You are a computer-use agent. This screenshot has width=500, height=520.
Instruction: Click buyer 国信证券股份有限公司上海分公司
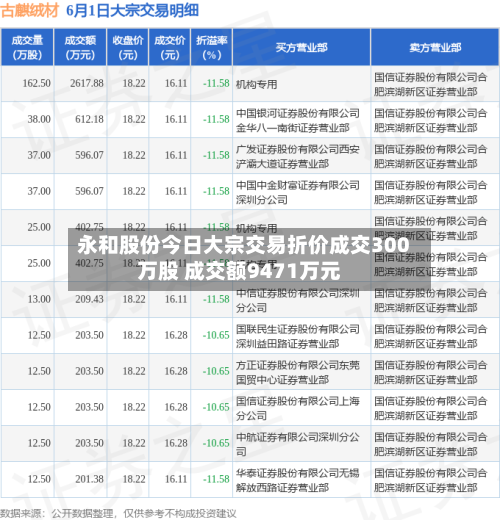[x=298, y=408]
